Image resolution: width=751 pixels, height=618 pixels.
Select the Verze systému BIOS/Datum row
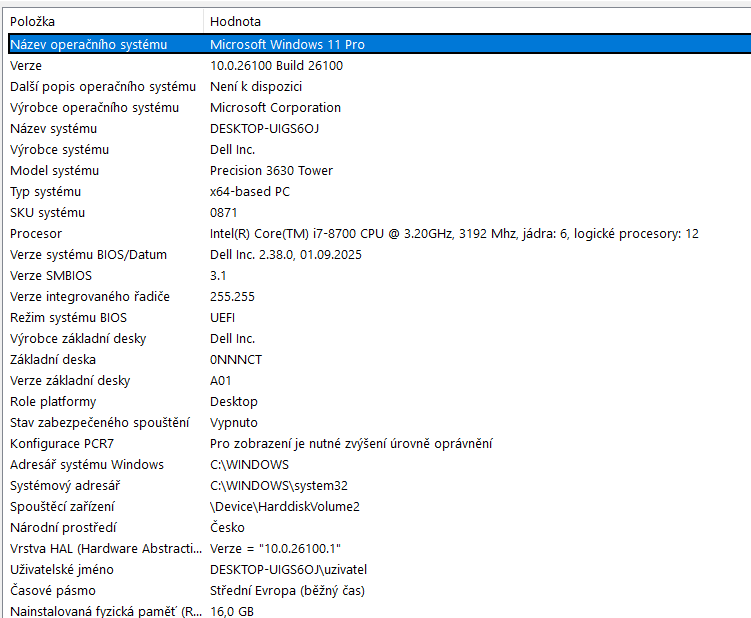(x=379, y=255)
